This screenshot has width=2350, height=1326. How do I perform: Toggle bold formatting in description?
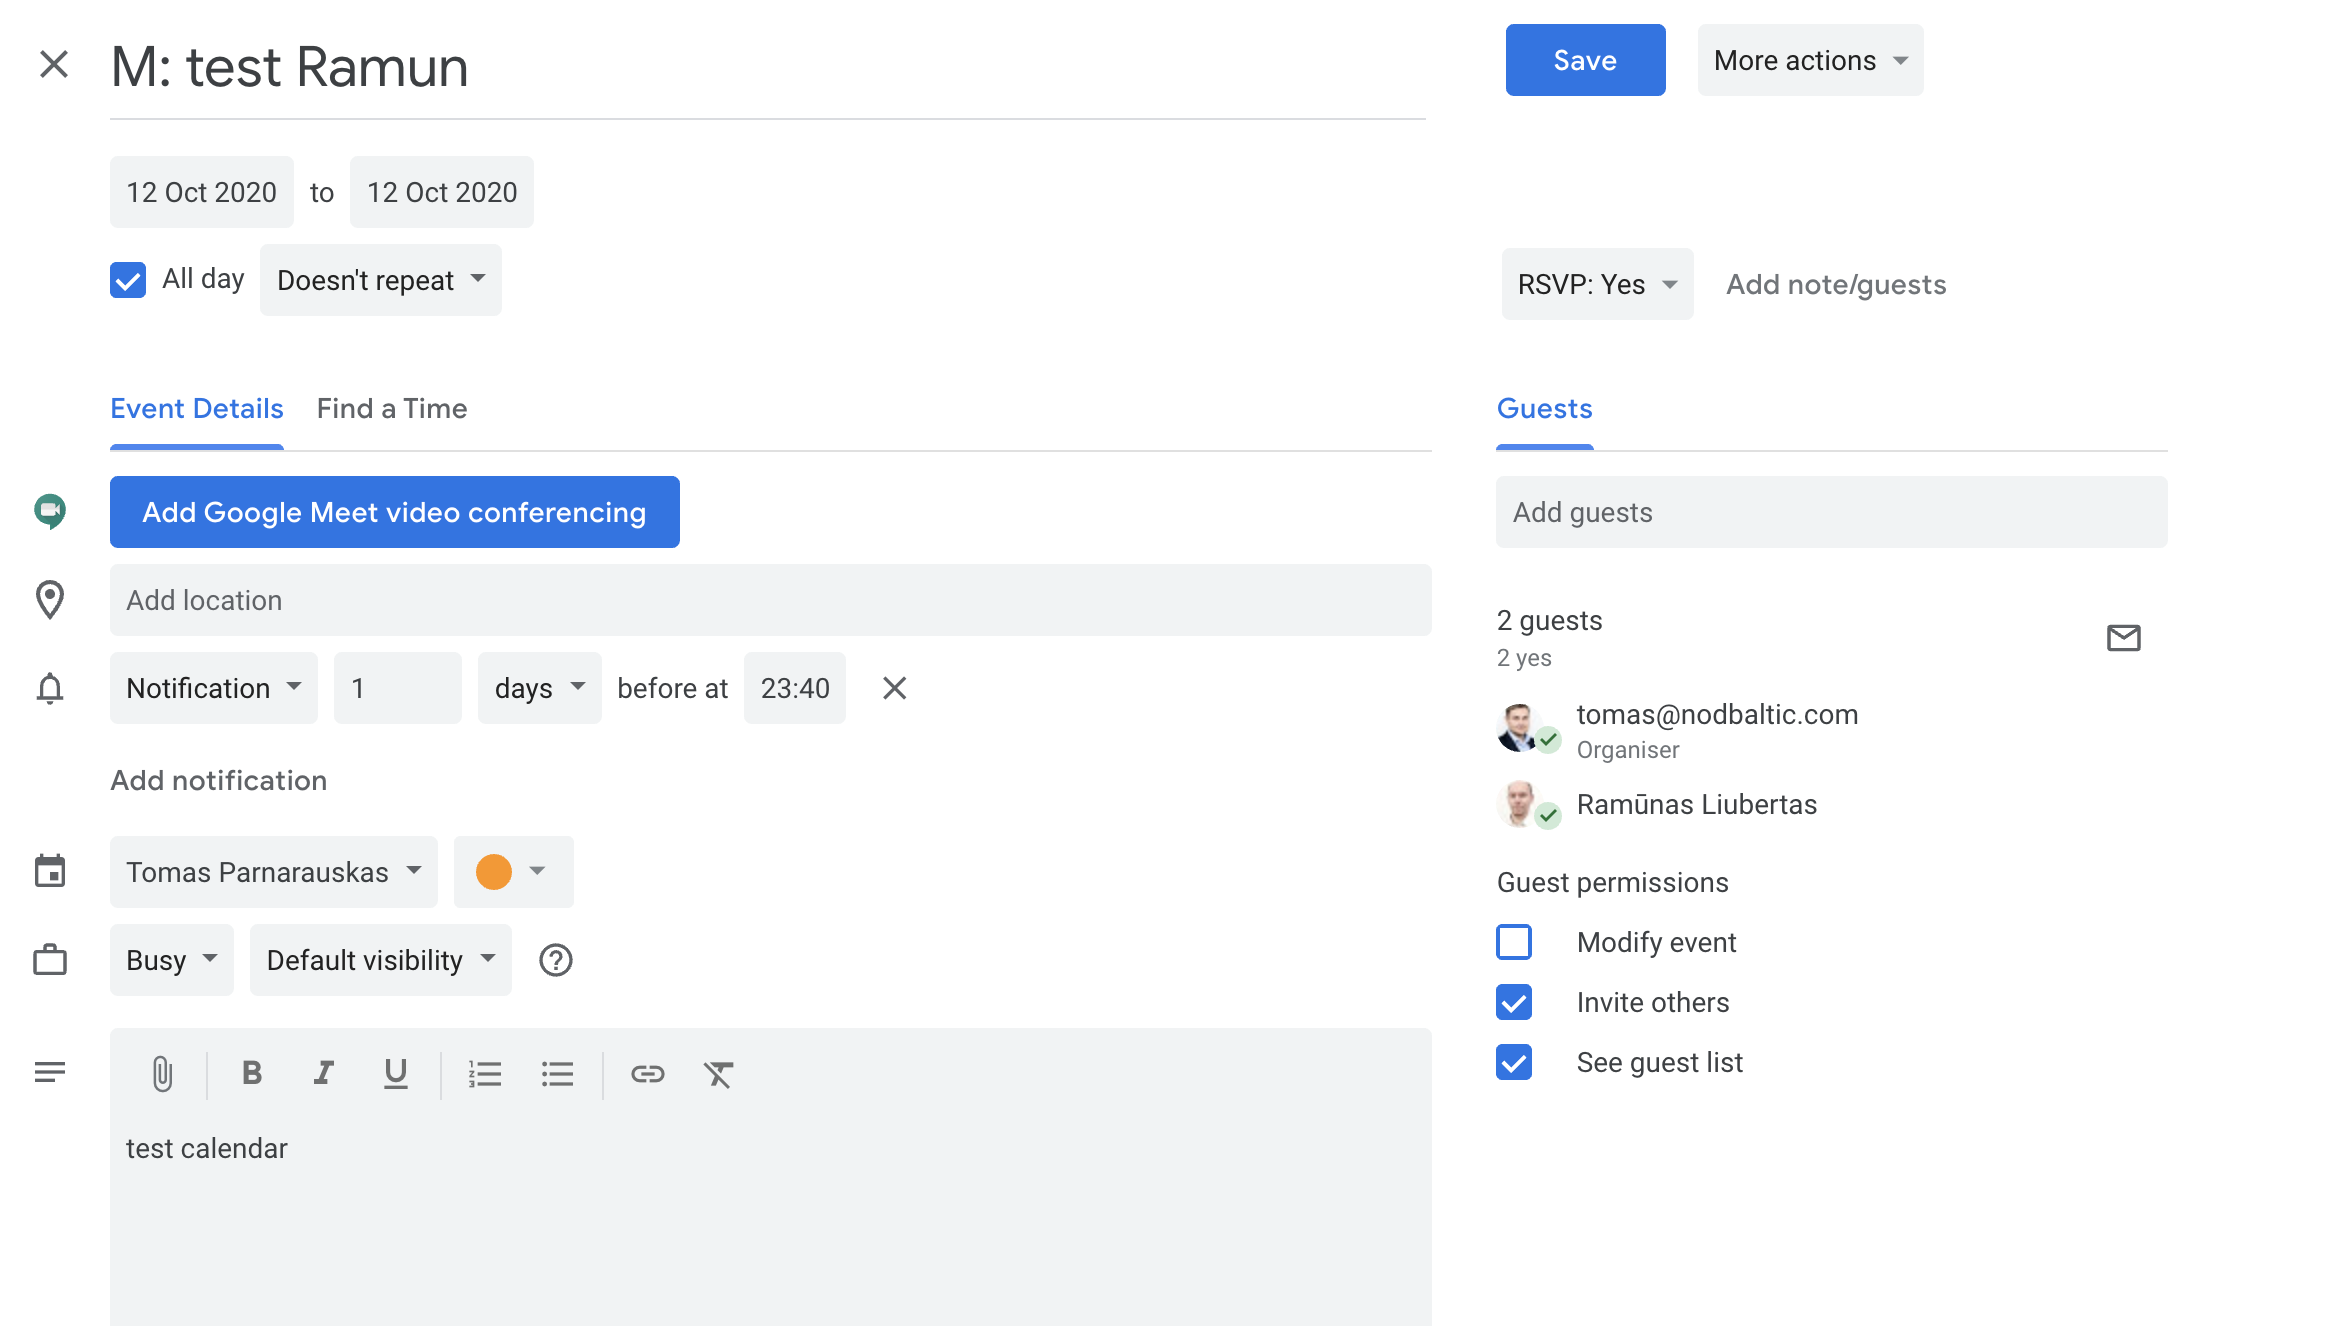pyautogui.click(x=252, y=1074)
